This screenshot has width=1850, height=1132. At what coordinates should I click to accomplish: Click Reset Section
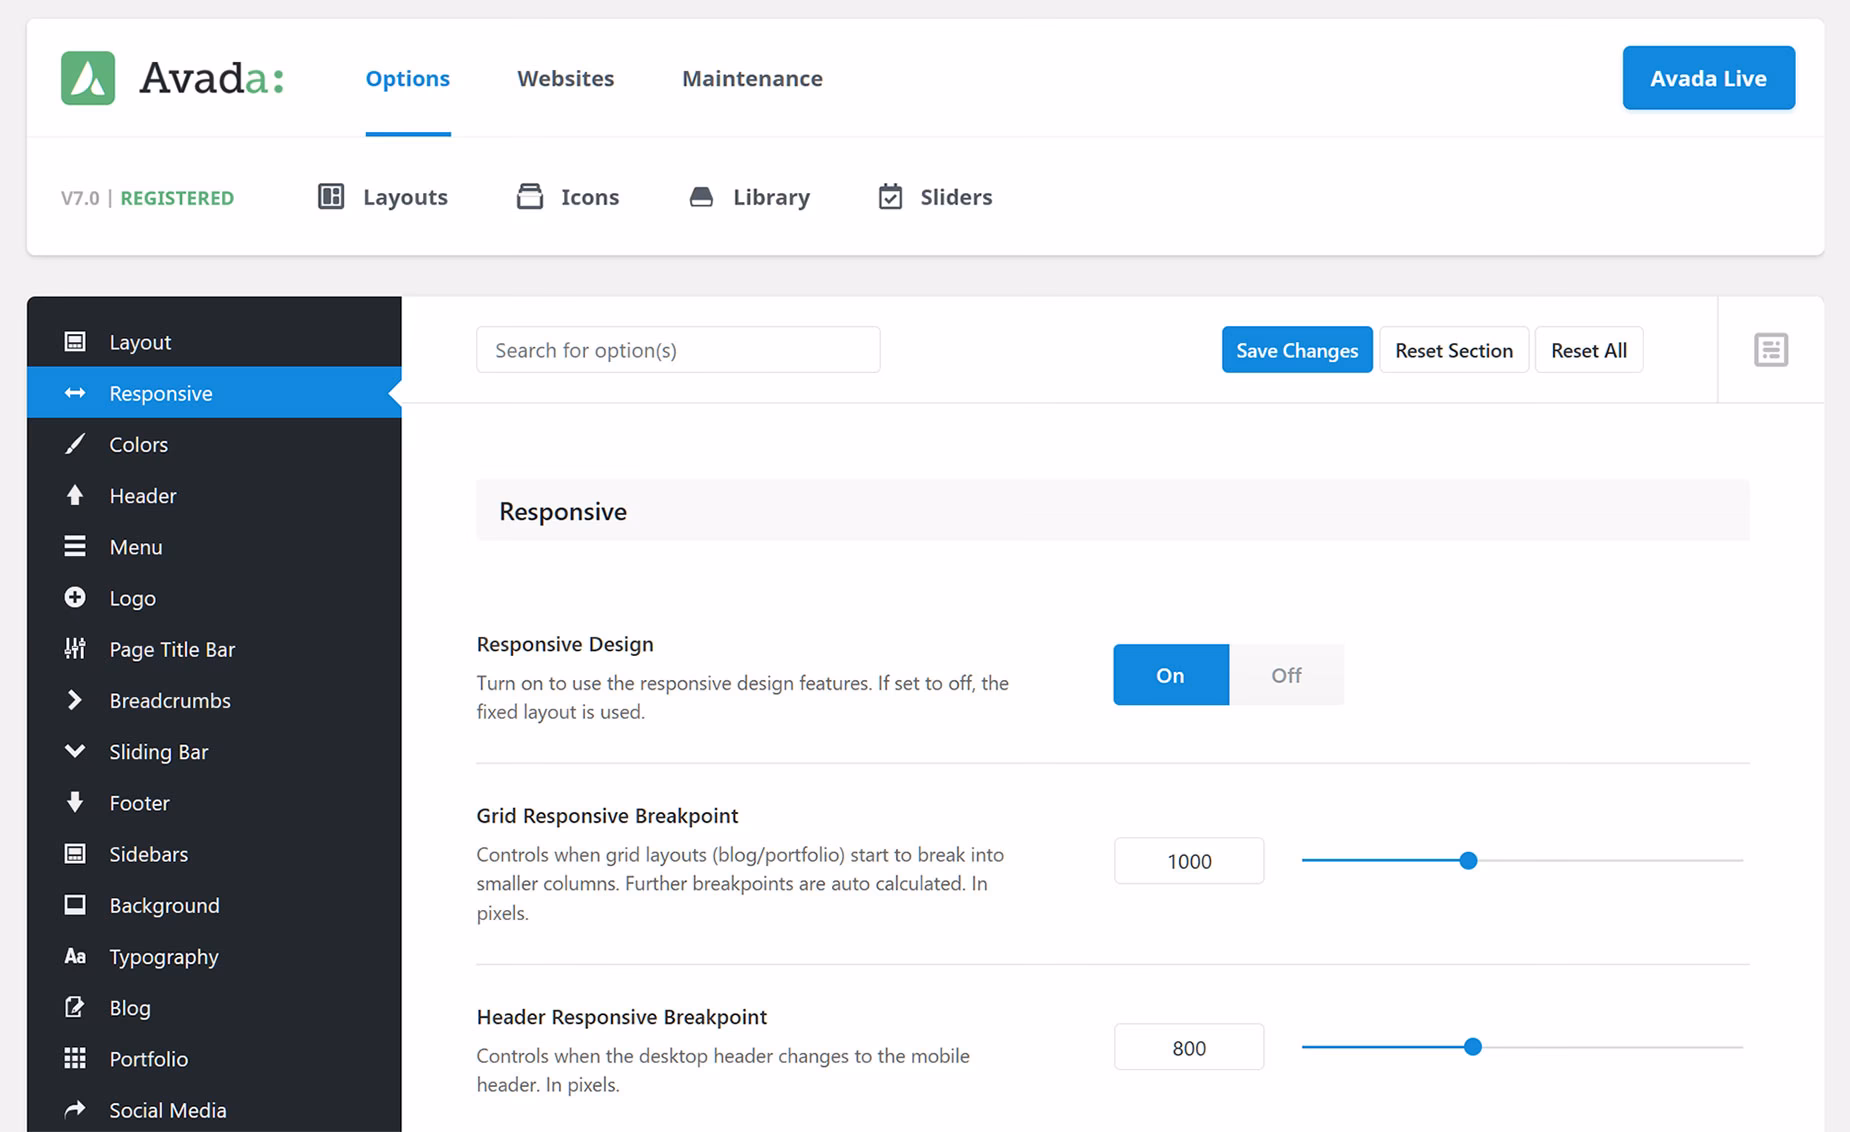1454,350
